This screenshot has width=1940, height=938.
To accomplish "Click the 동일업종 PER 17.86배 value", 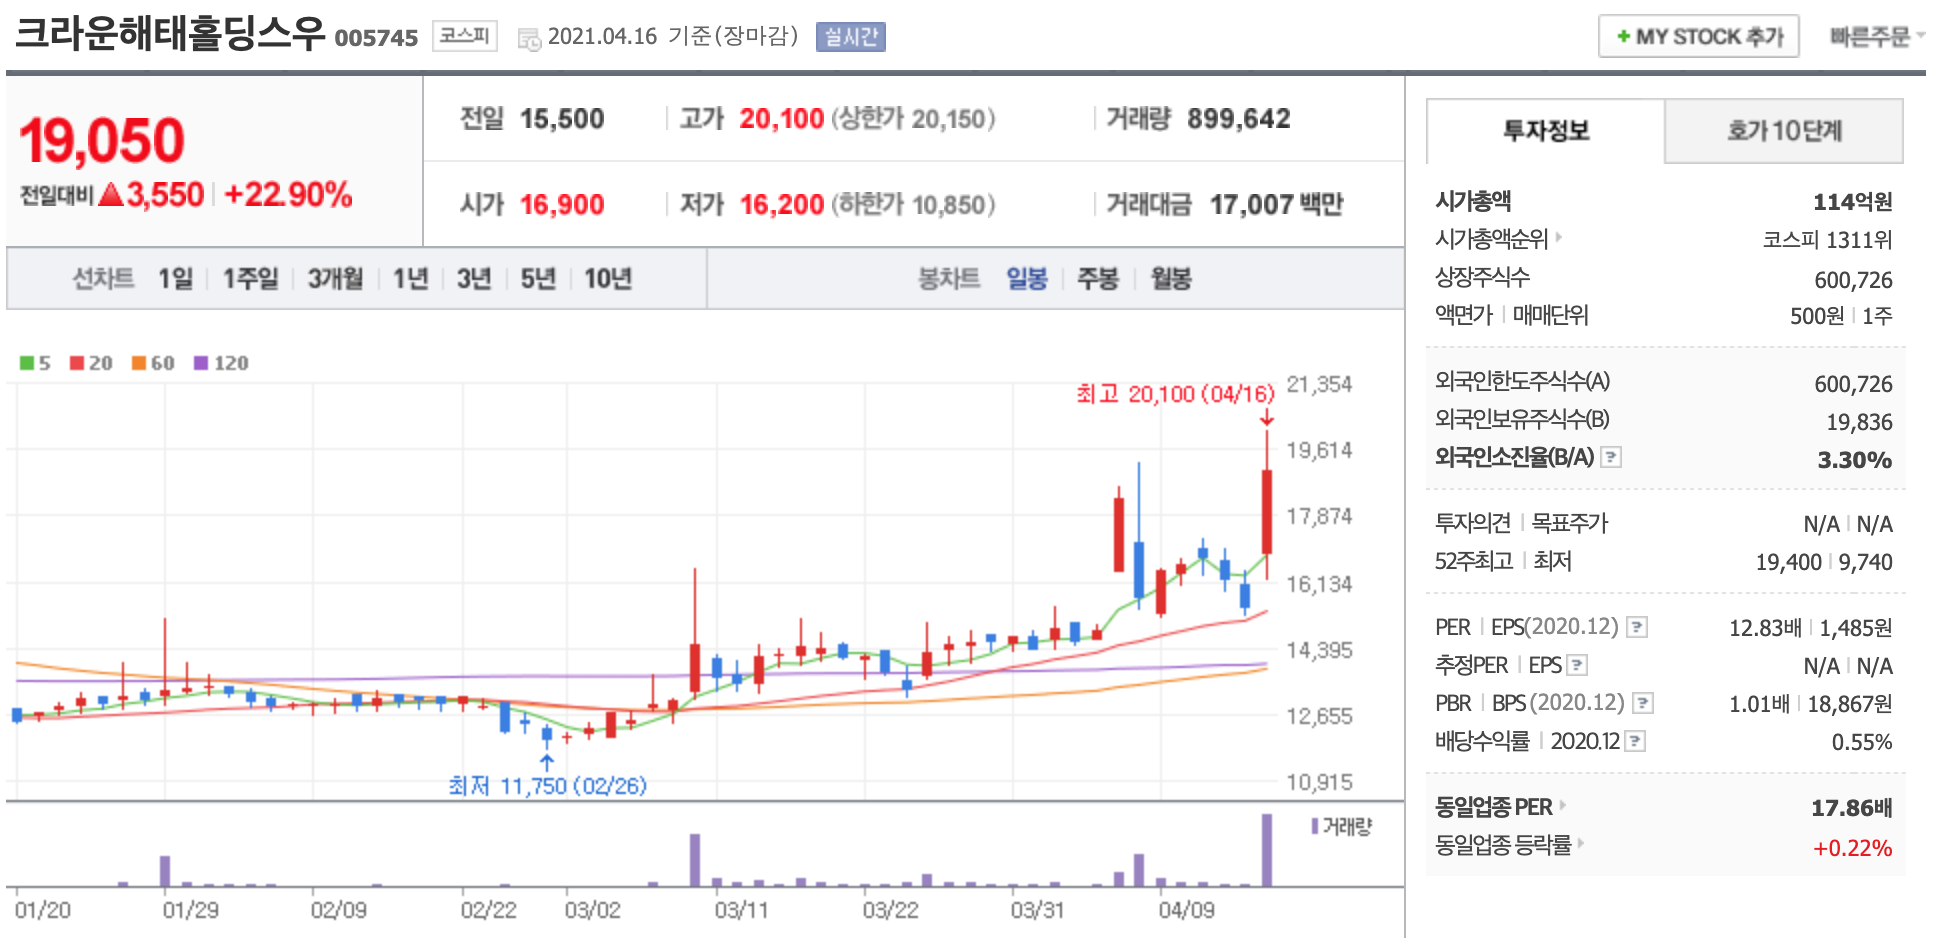I will point(1852,808).
